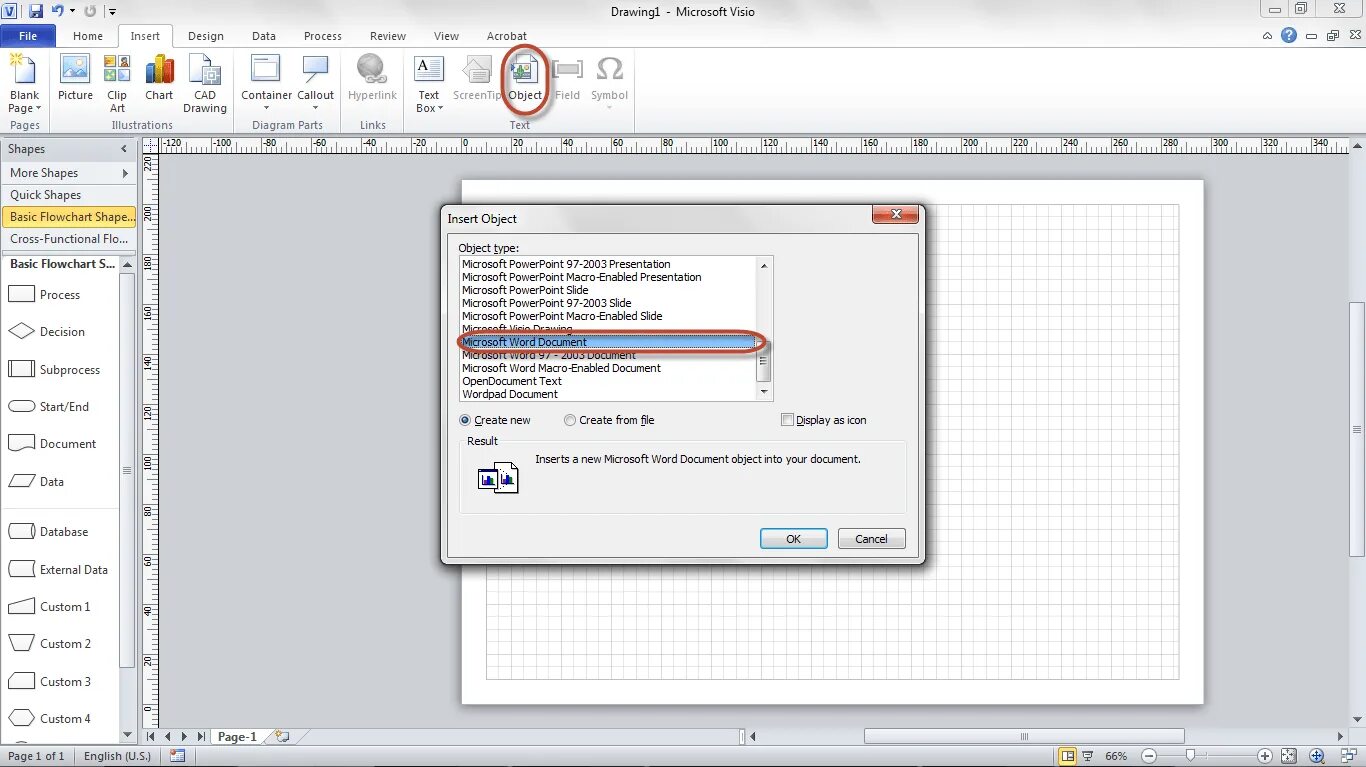Select the External Data shape
Viewport: 1366px width, 767px height.
coord(58,569)
